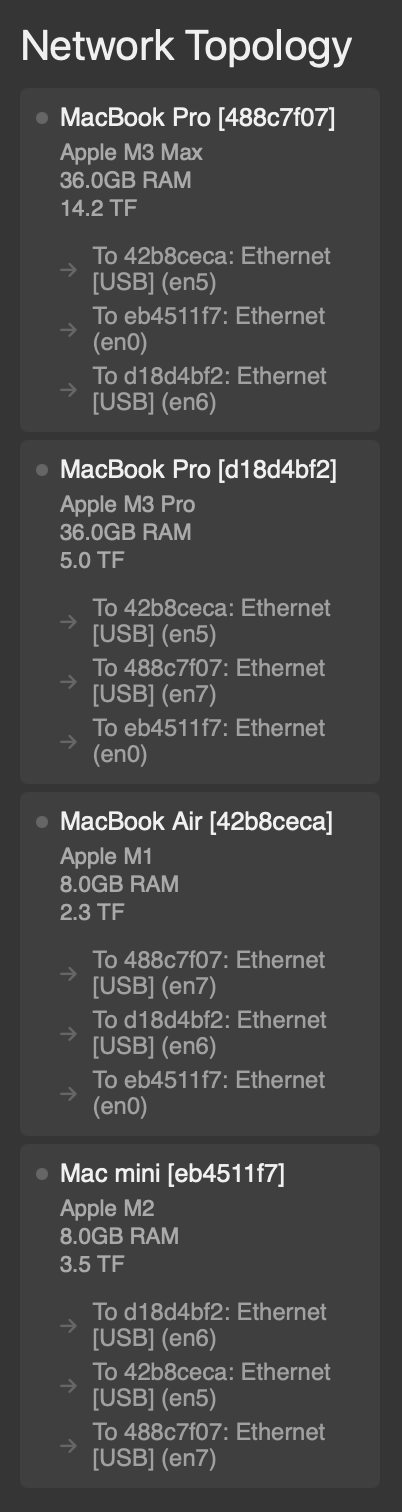Open eb4511f7's link to 42b8ceca Ethernet (en5)
This screenshot has width=402, height=1512.
point(211,1385)
